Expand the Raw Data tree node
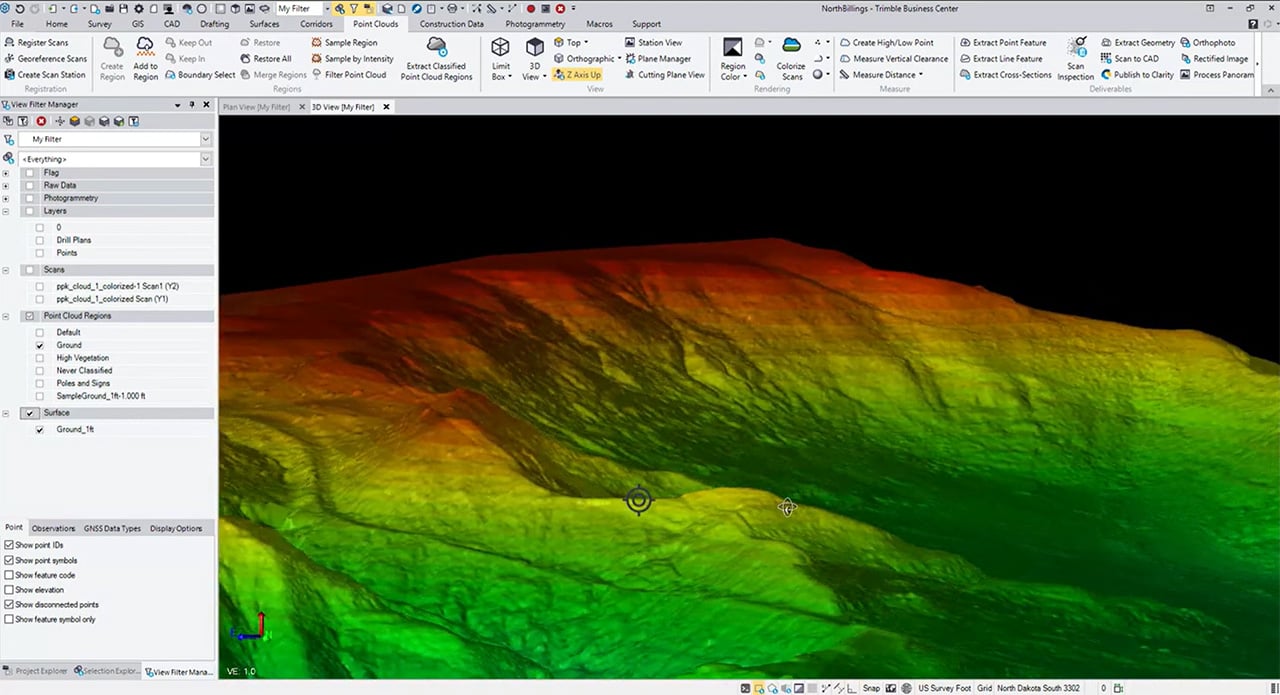The width and height of the screenshot is (1280, 695). pyautogui.click(x=6, y=185)
